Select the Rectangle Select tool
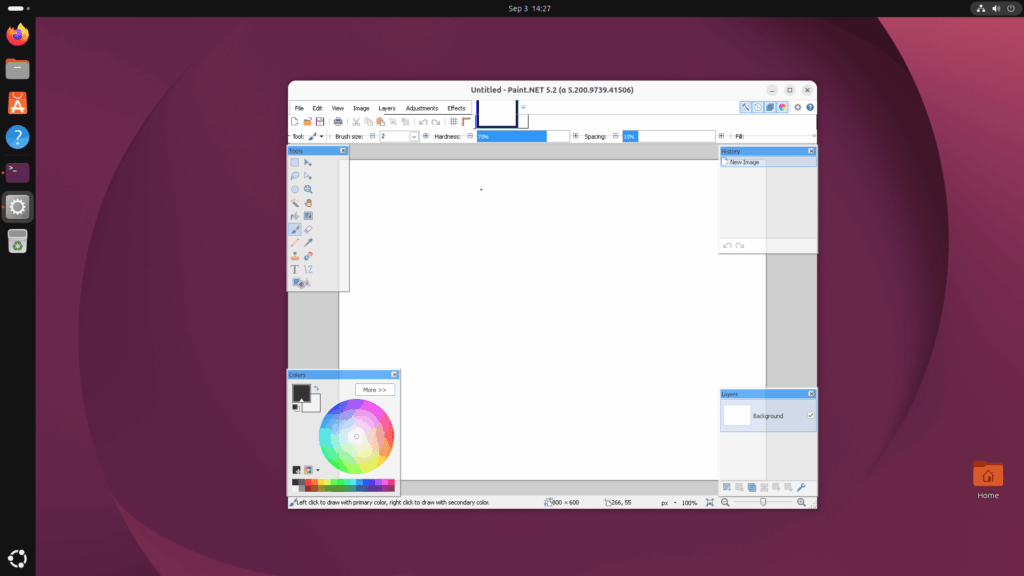1024x576 pixels. click(x=295, y=163)
